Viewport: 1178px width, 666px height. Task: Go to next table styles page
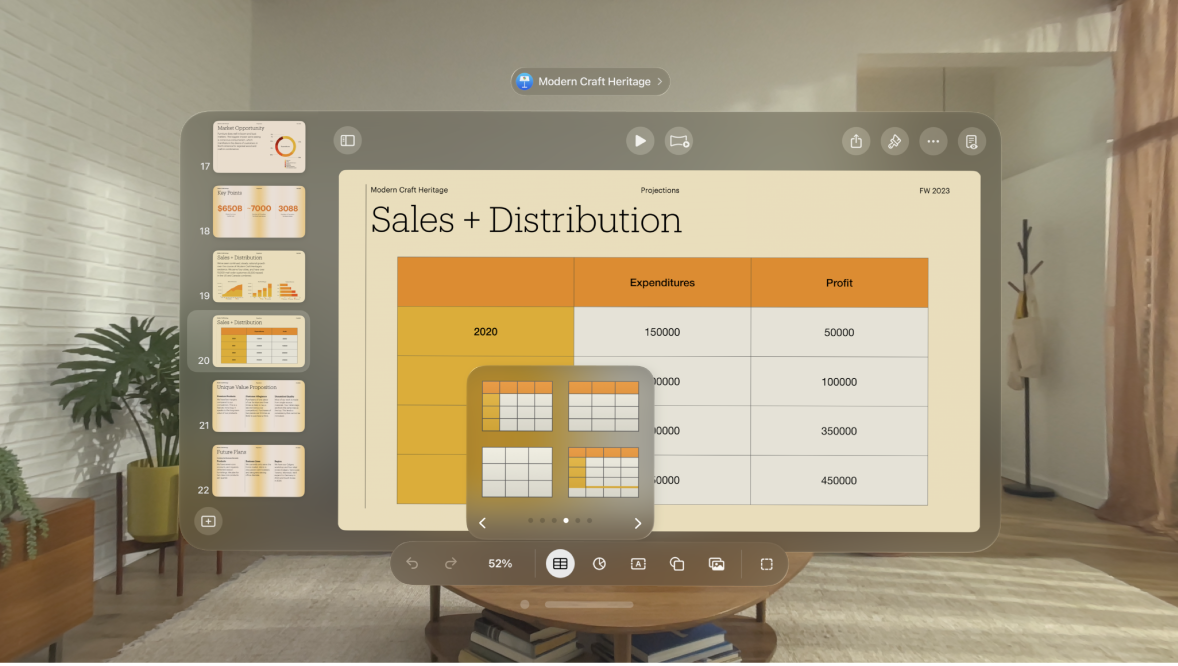pyautogui.click(x=638, y=523)
